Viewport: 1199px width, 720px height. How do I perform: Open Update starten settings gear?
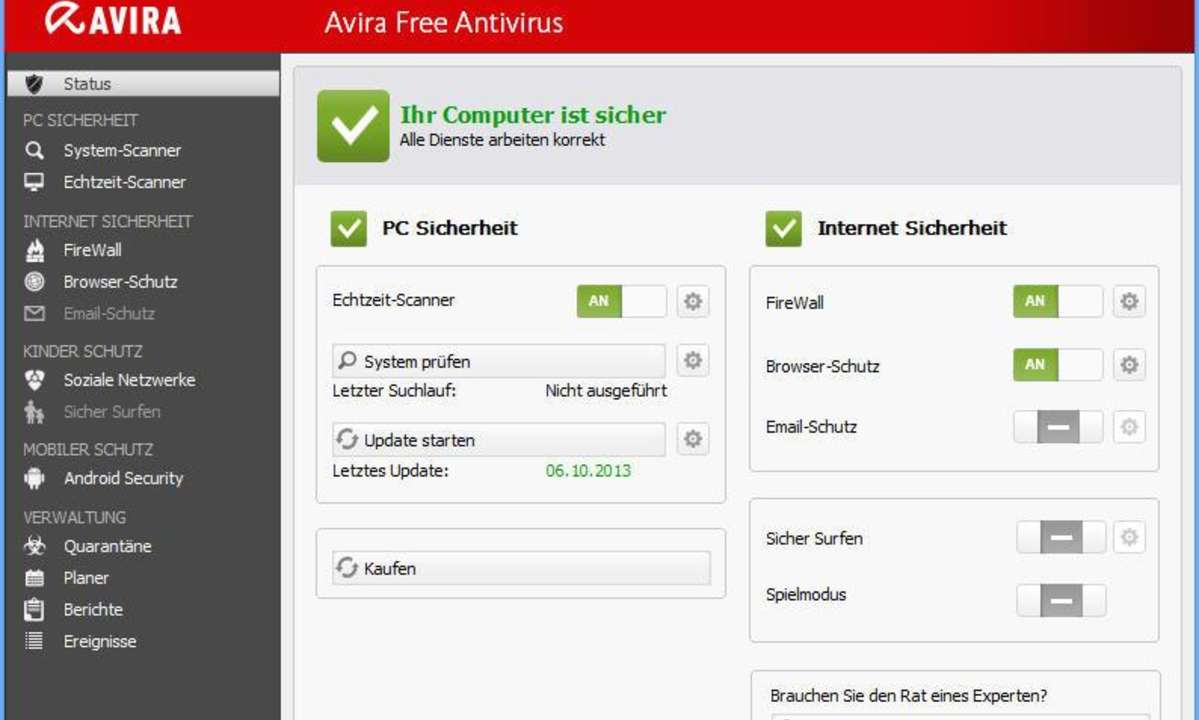click(x=693, y=439)
